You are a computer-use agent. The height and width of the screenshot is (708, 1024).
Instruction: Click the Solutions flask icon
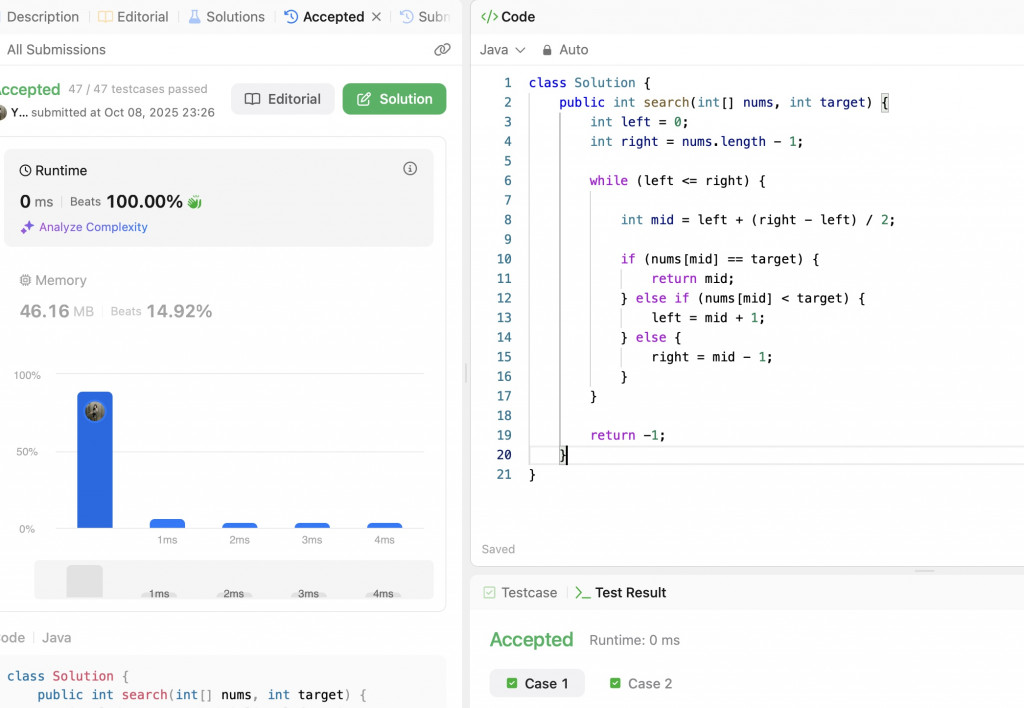[x=195, y=16]
